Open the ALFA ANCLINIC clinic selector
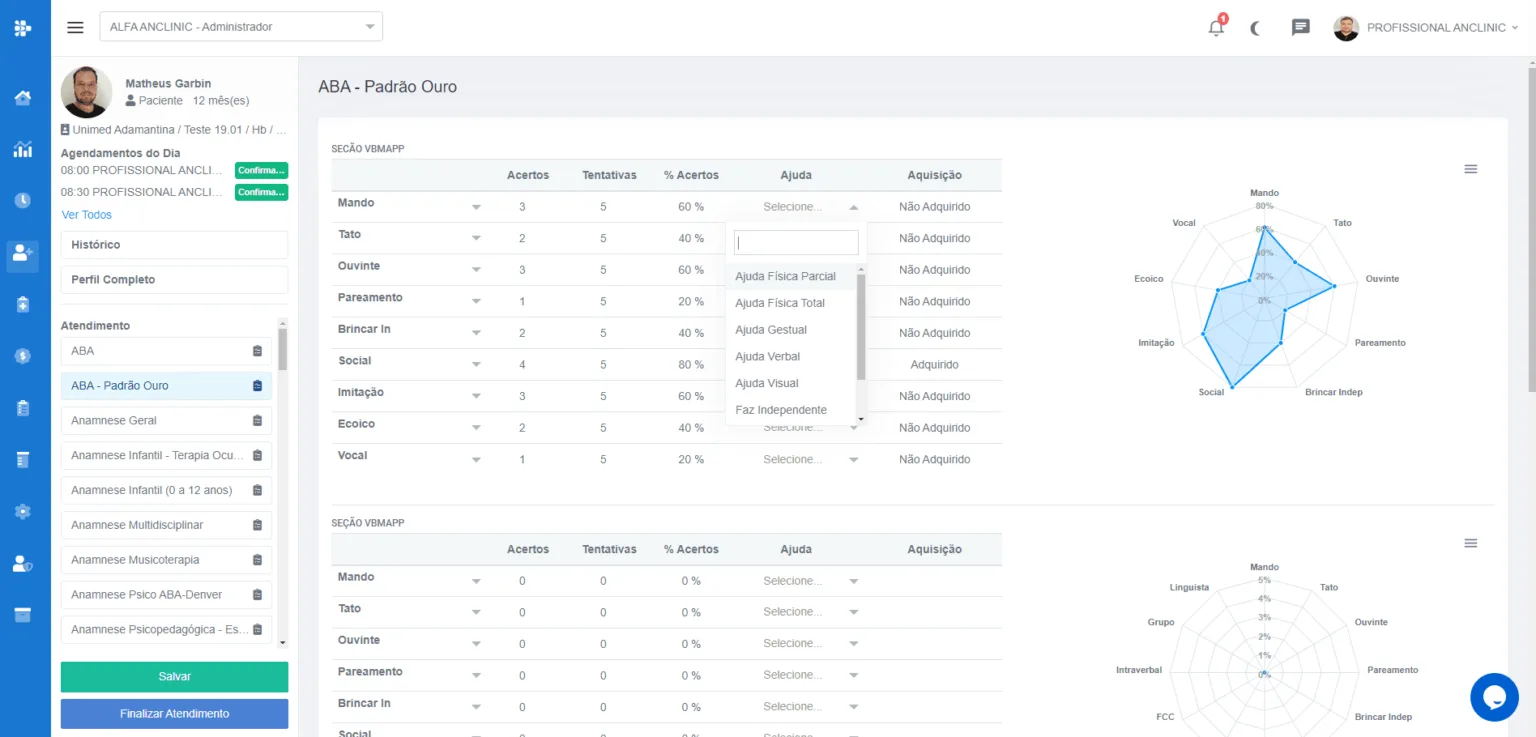This screenshot has height=737, width=1536. pyautogui.click(x=241, y=27)
